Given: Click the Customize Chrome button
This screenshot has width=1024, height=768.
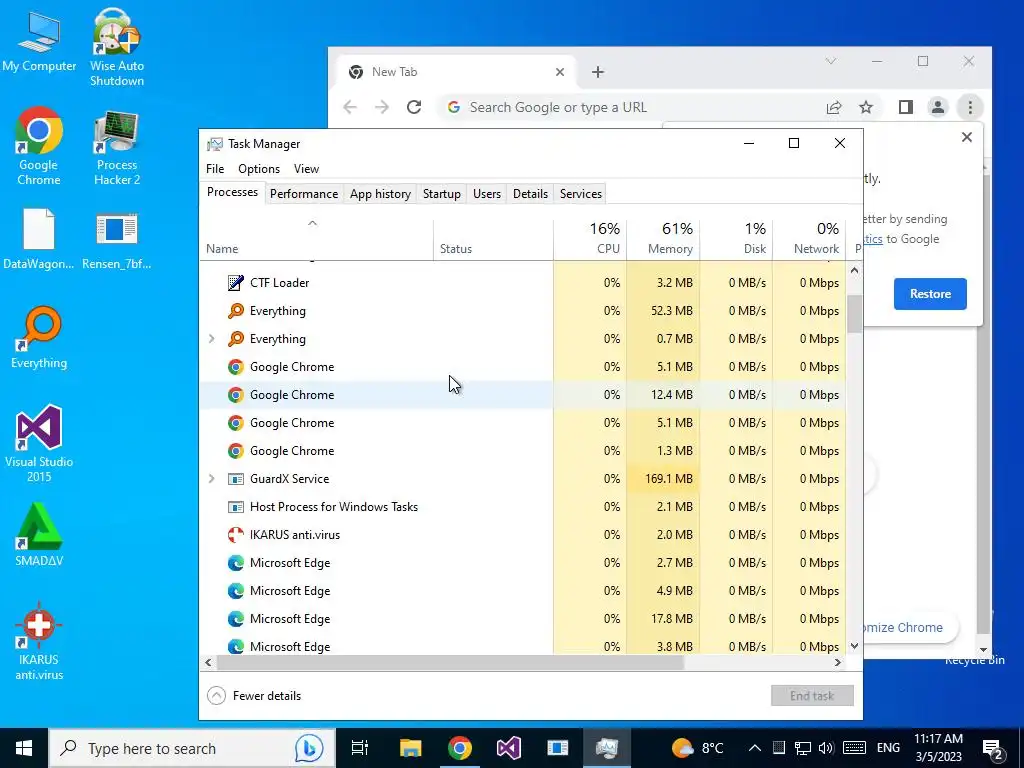Looking at the screenshot, I should (909, 628).
